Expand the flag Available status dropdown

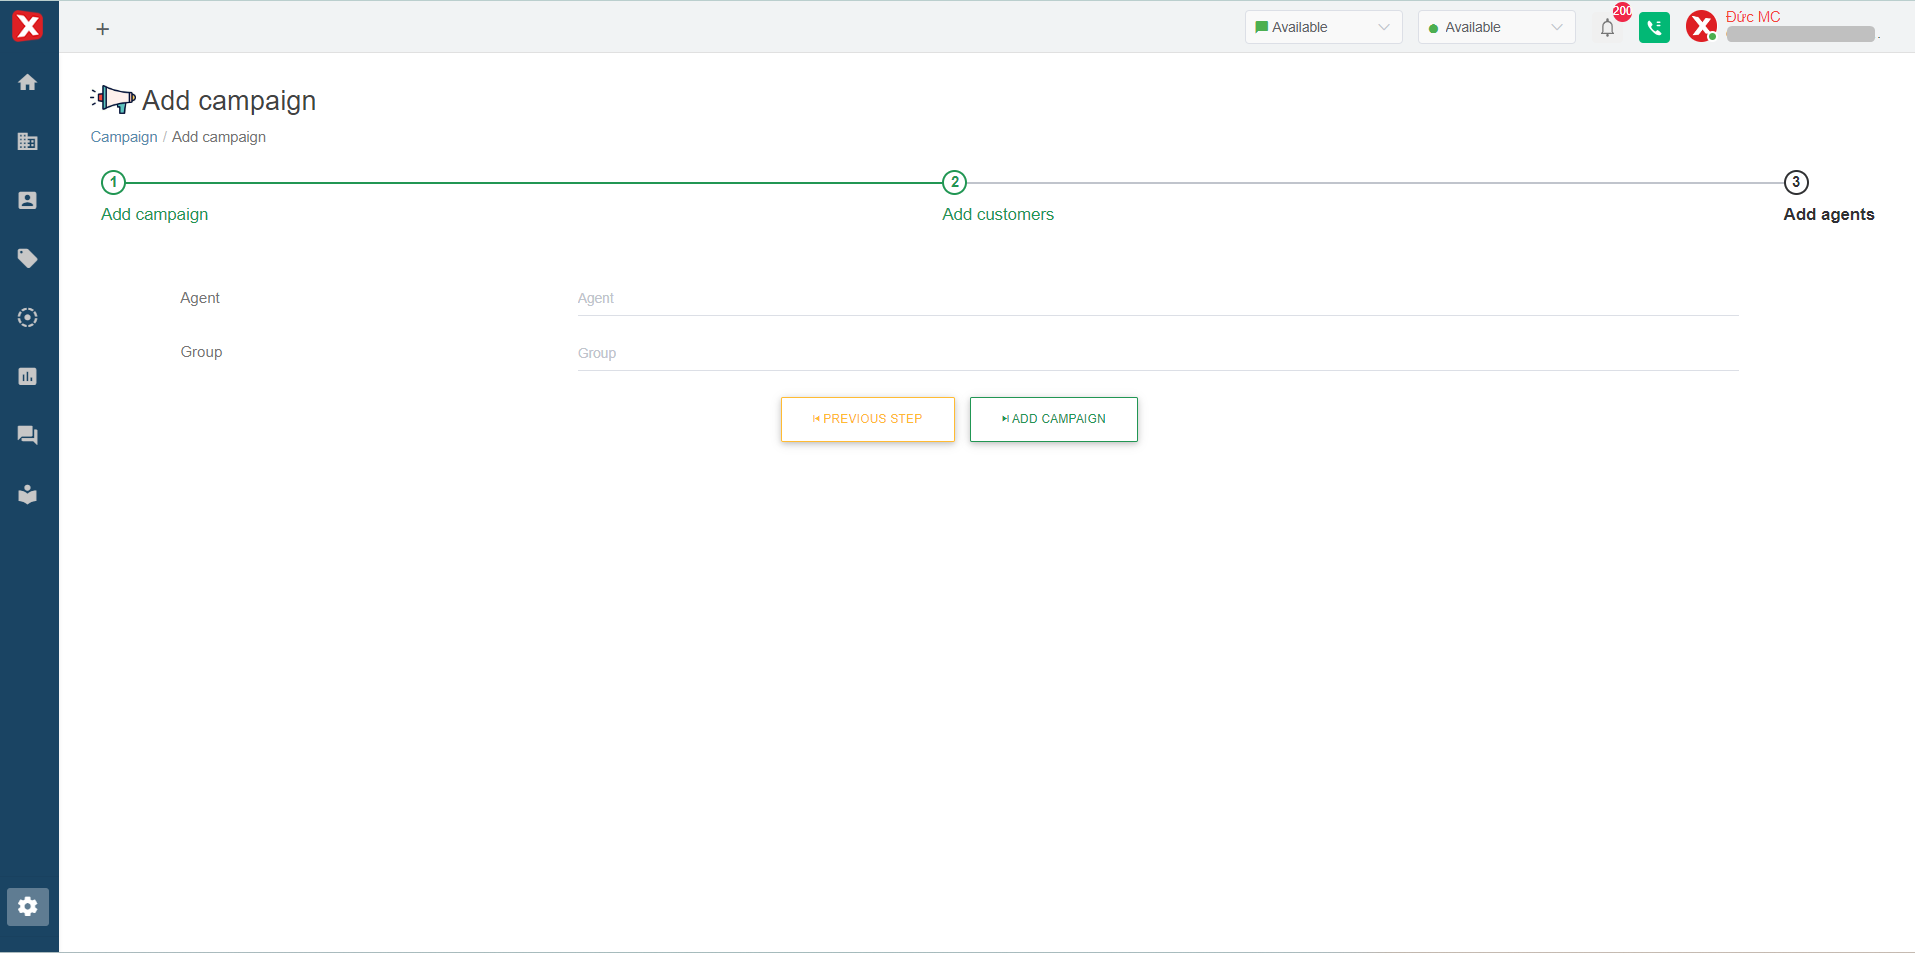pyautogui.click(x=1323, y=27)
